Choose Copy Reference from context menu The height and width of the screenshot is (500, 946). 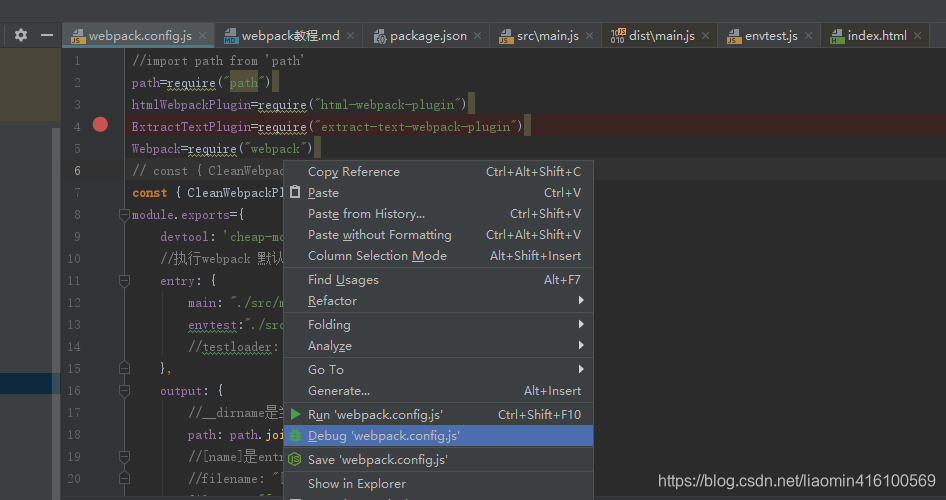439,172
